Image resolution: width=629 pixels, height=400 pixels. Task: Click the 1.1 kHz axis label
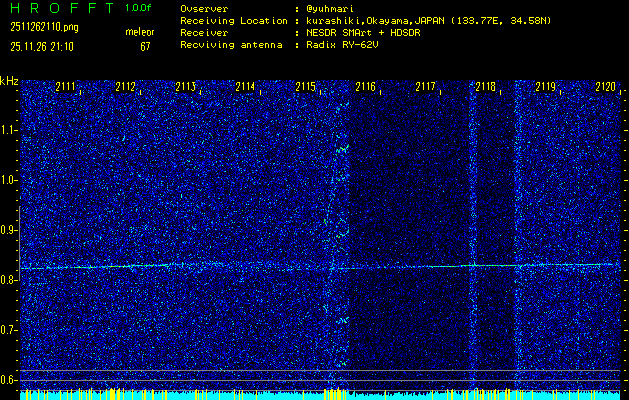[9, 130]
